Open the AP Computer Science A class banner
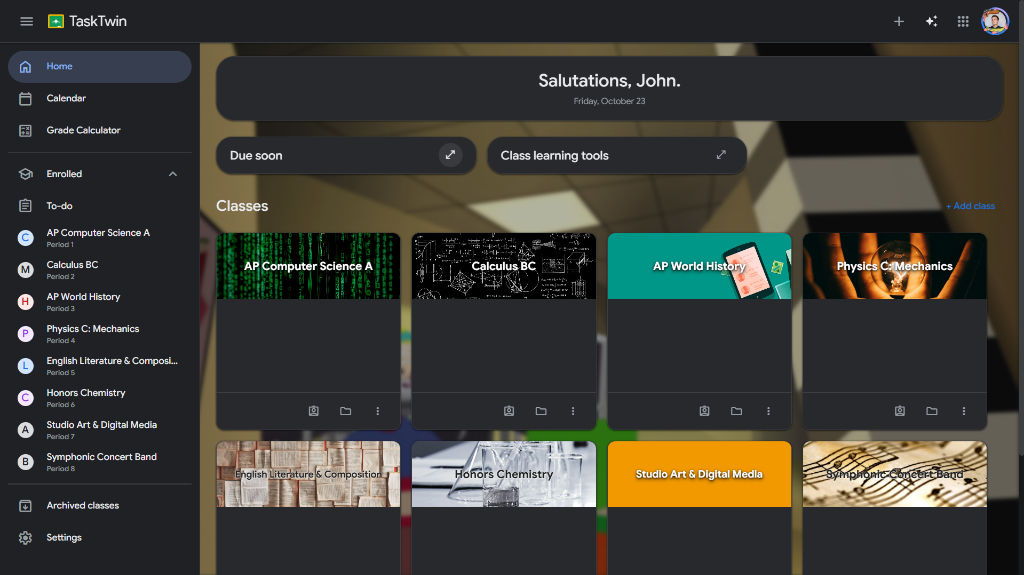 coord(308,266)
